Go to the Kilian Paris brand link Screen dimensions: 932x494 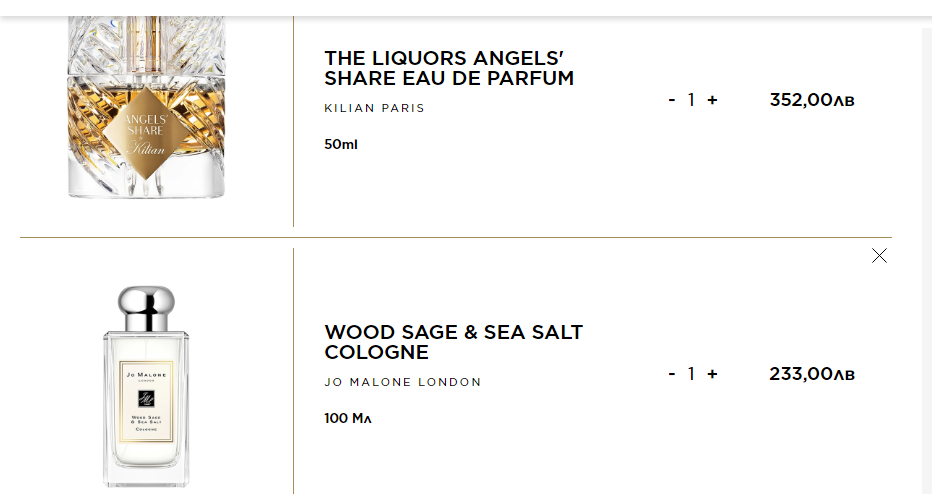[x=374, y=108]
